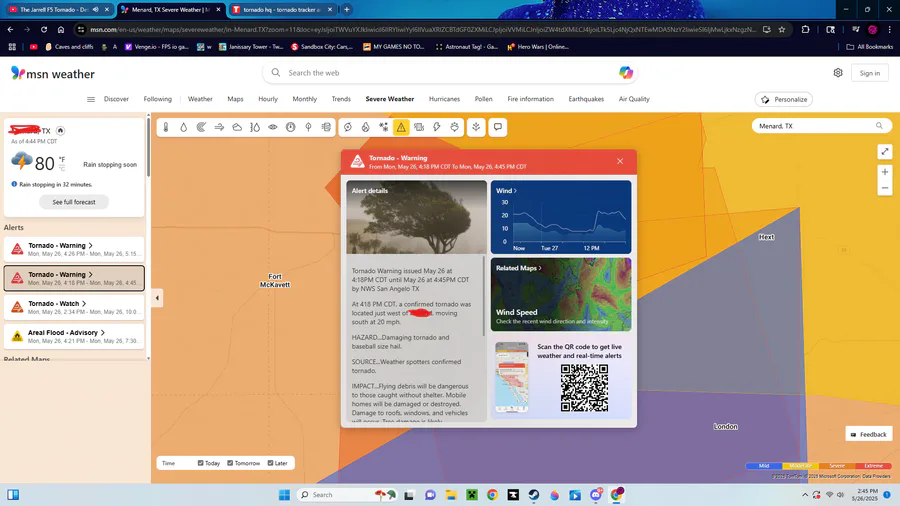Toggle the Tomorrow time checkbox

pos(230,463)
